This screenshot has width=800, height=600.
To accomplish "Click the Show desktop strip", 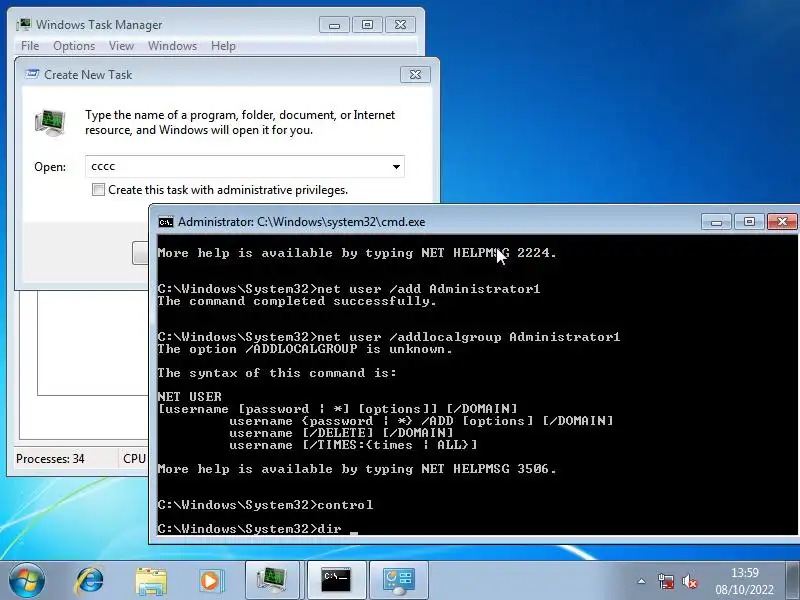I will coord(793,580).
